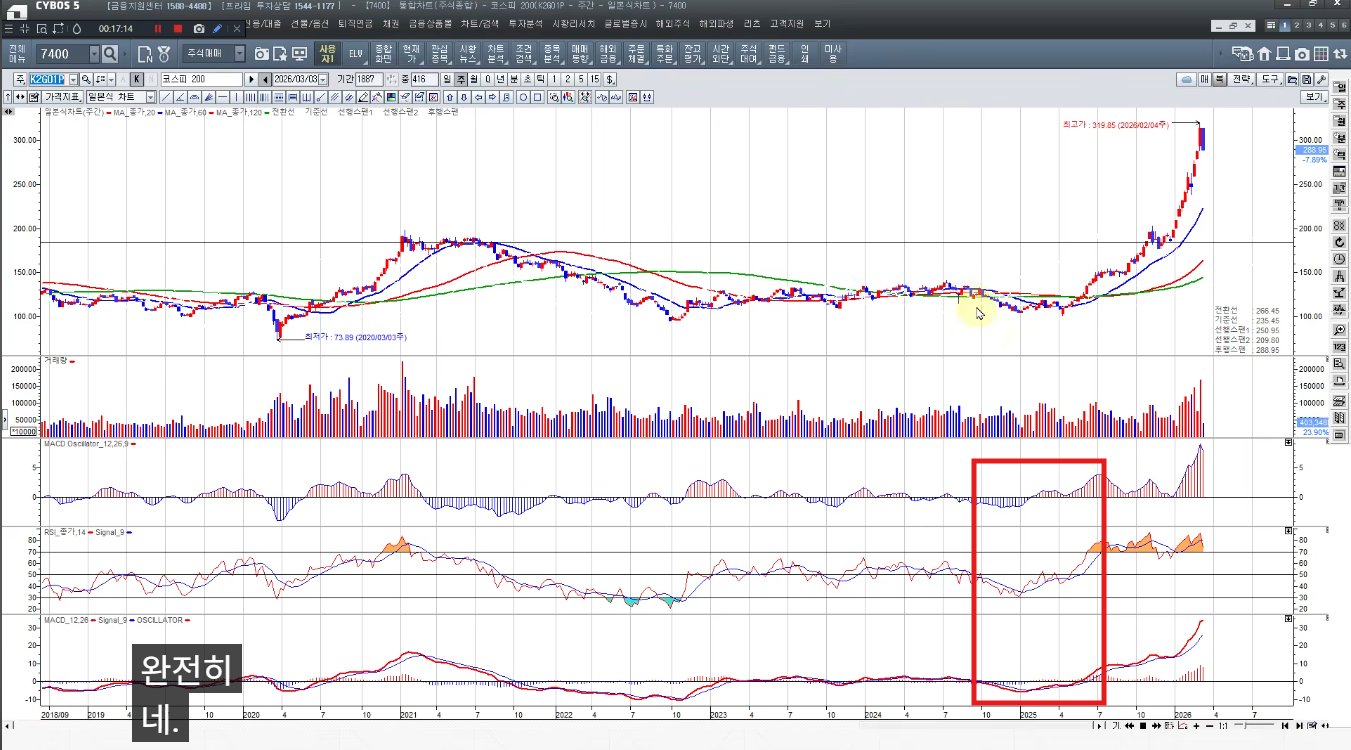Select the trend line drawing tool

(167, 97)
